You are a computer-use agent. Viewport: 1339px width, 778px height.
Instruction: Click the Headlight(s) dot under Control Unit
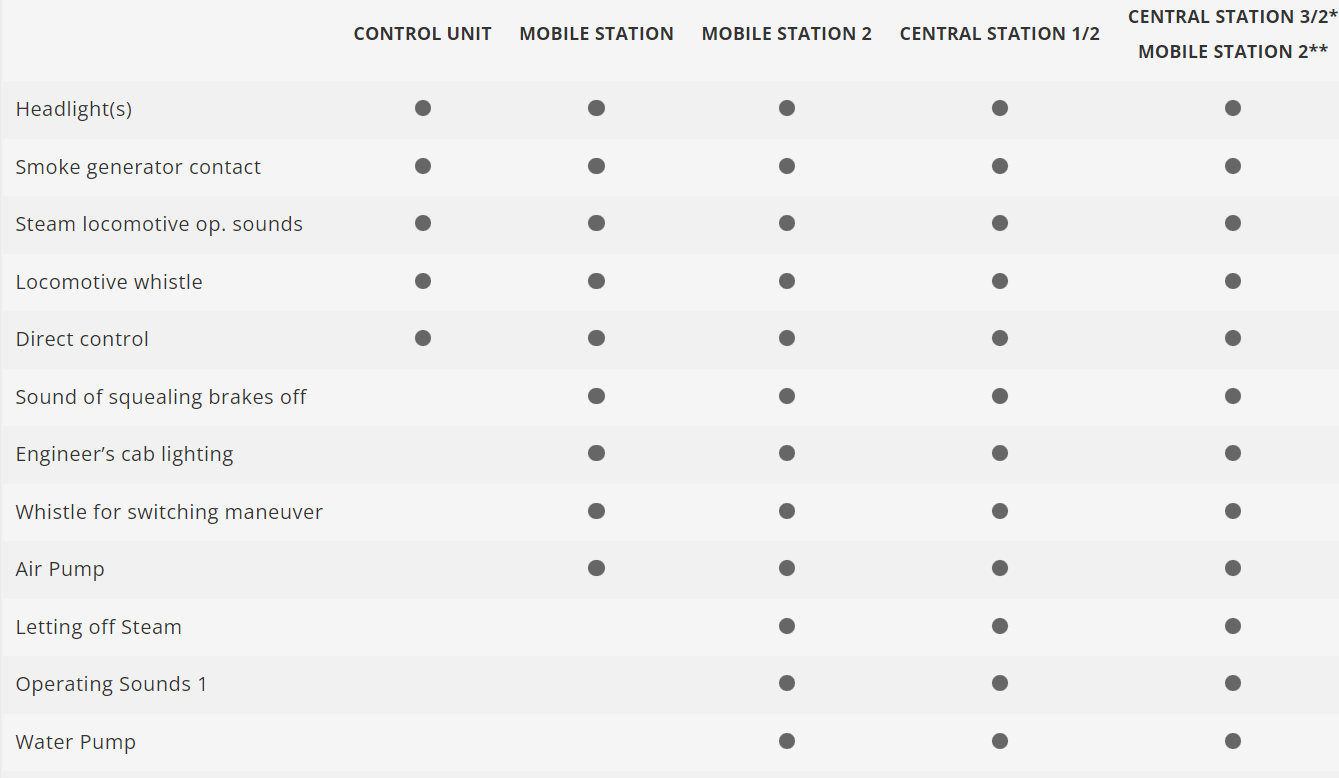coord(423,108)
